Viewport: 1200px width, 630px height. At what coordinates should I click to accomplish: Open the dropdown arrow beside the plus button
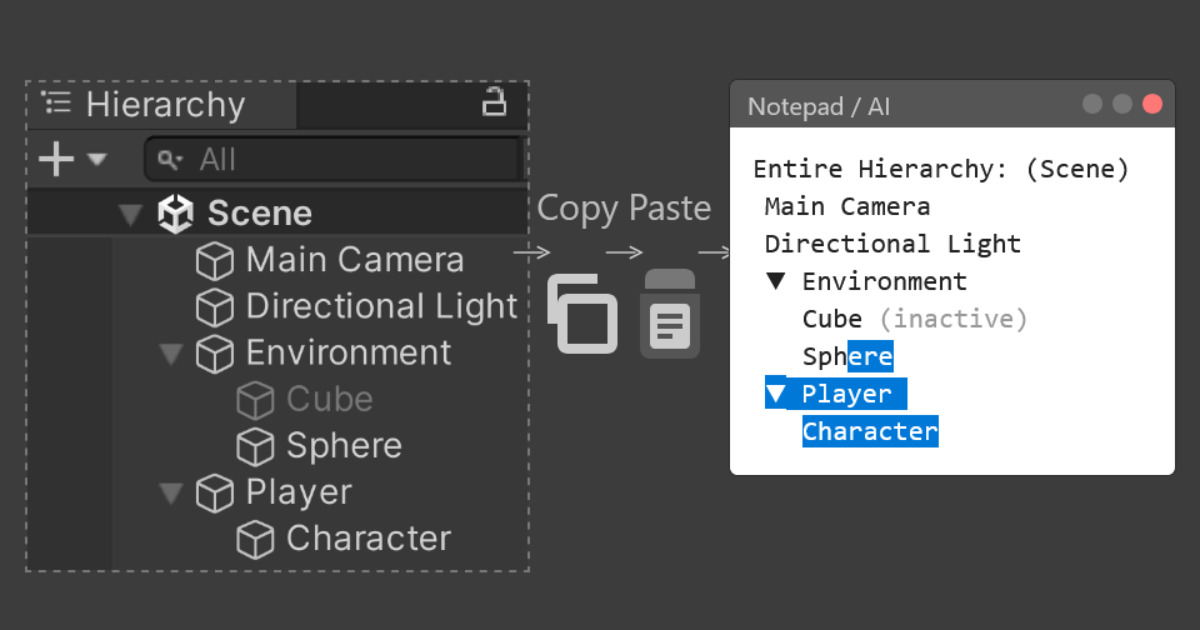[95, 160]
